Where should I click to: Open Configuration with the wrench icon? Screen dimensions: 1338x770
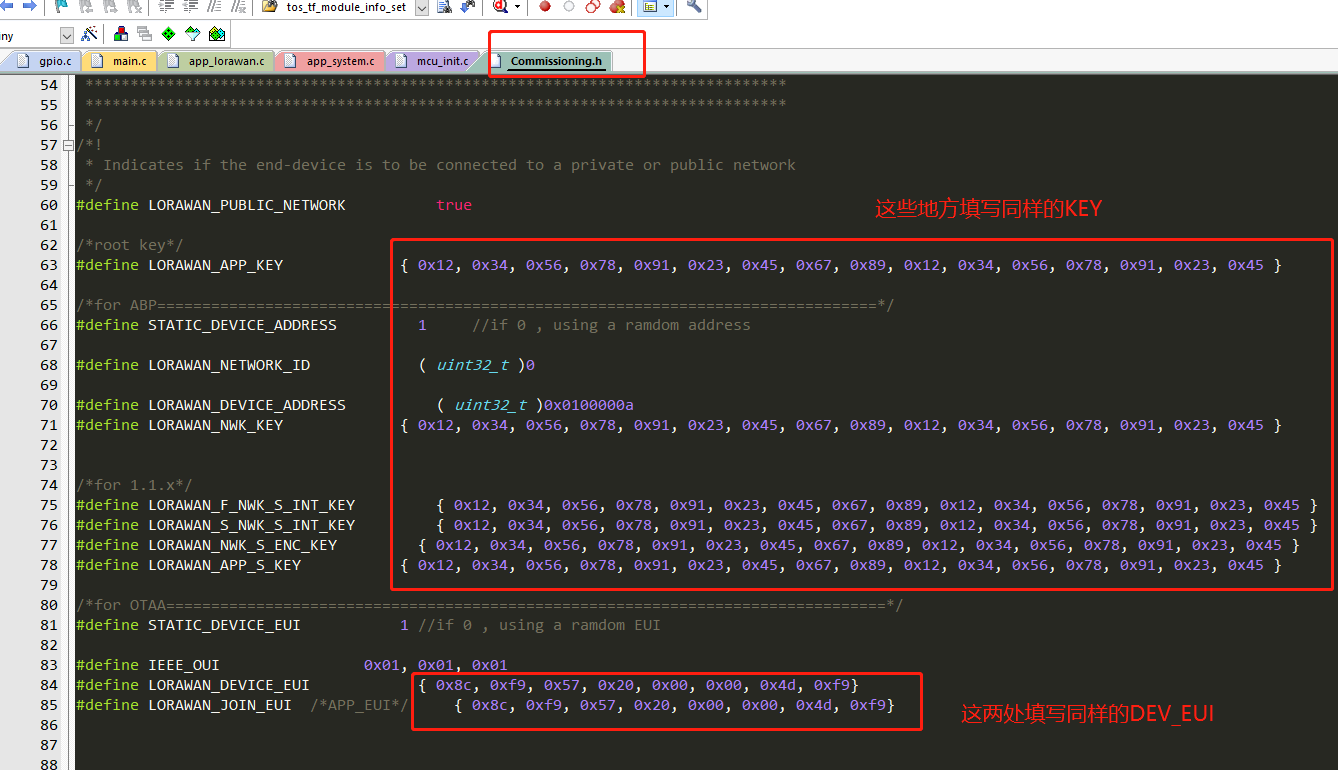tap(694, 6)
